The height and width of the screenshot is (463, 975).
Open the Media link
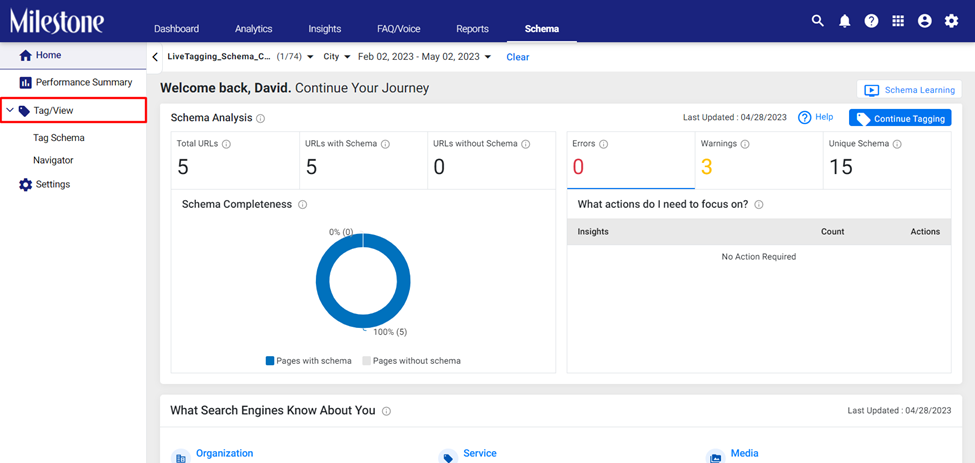pos(744,454)
